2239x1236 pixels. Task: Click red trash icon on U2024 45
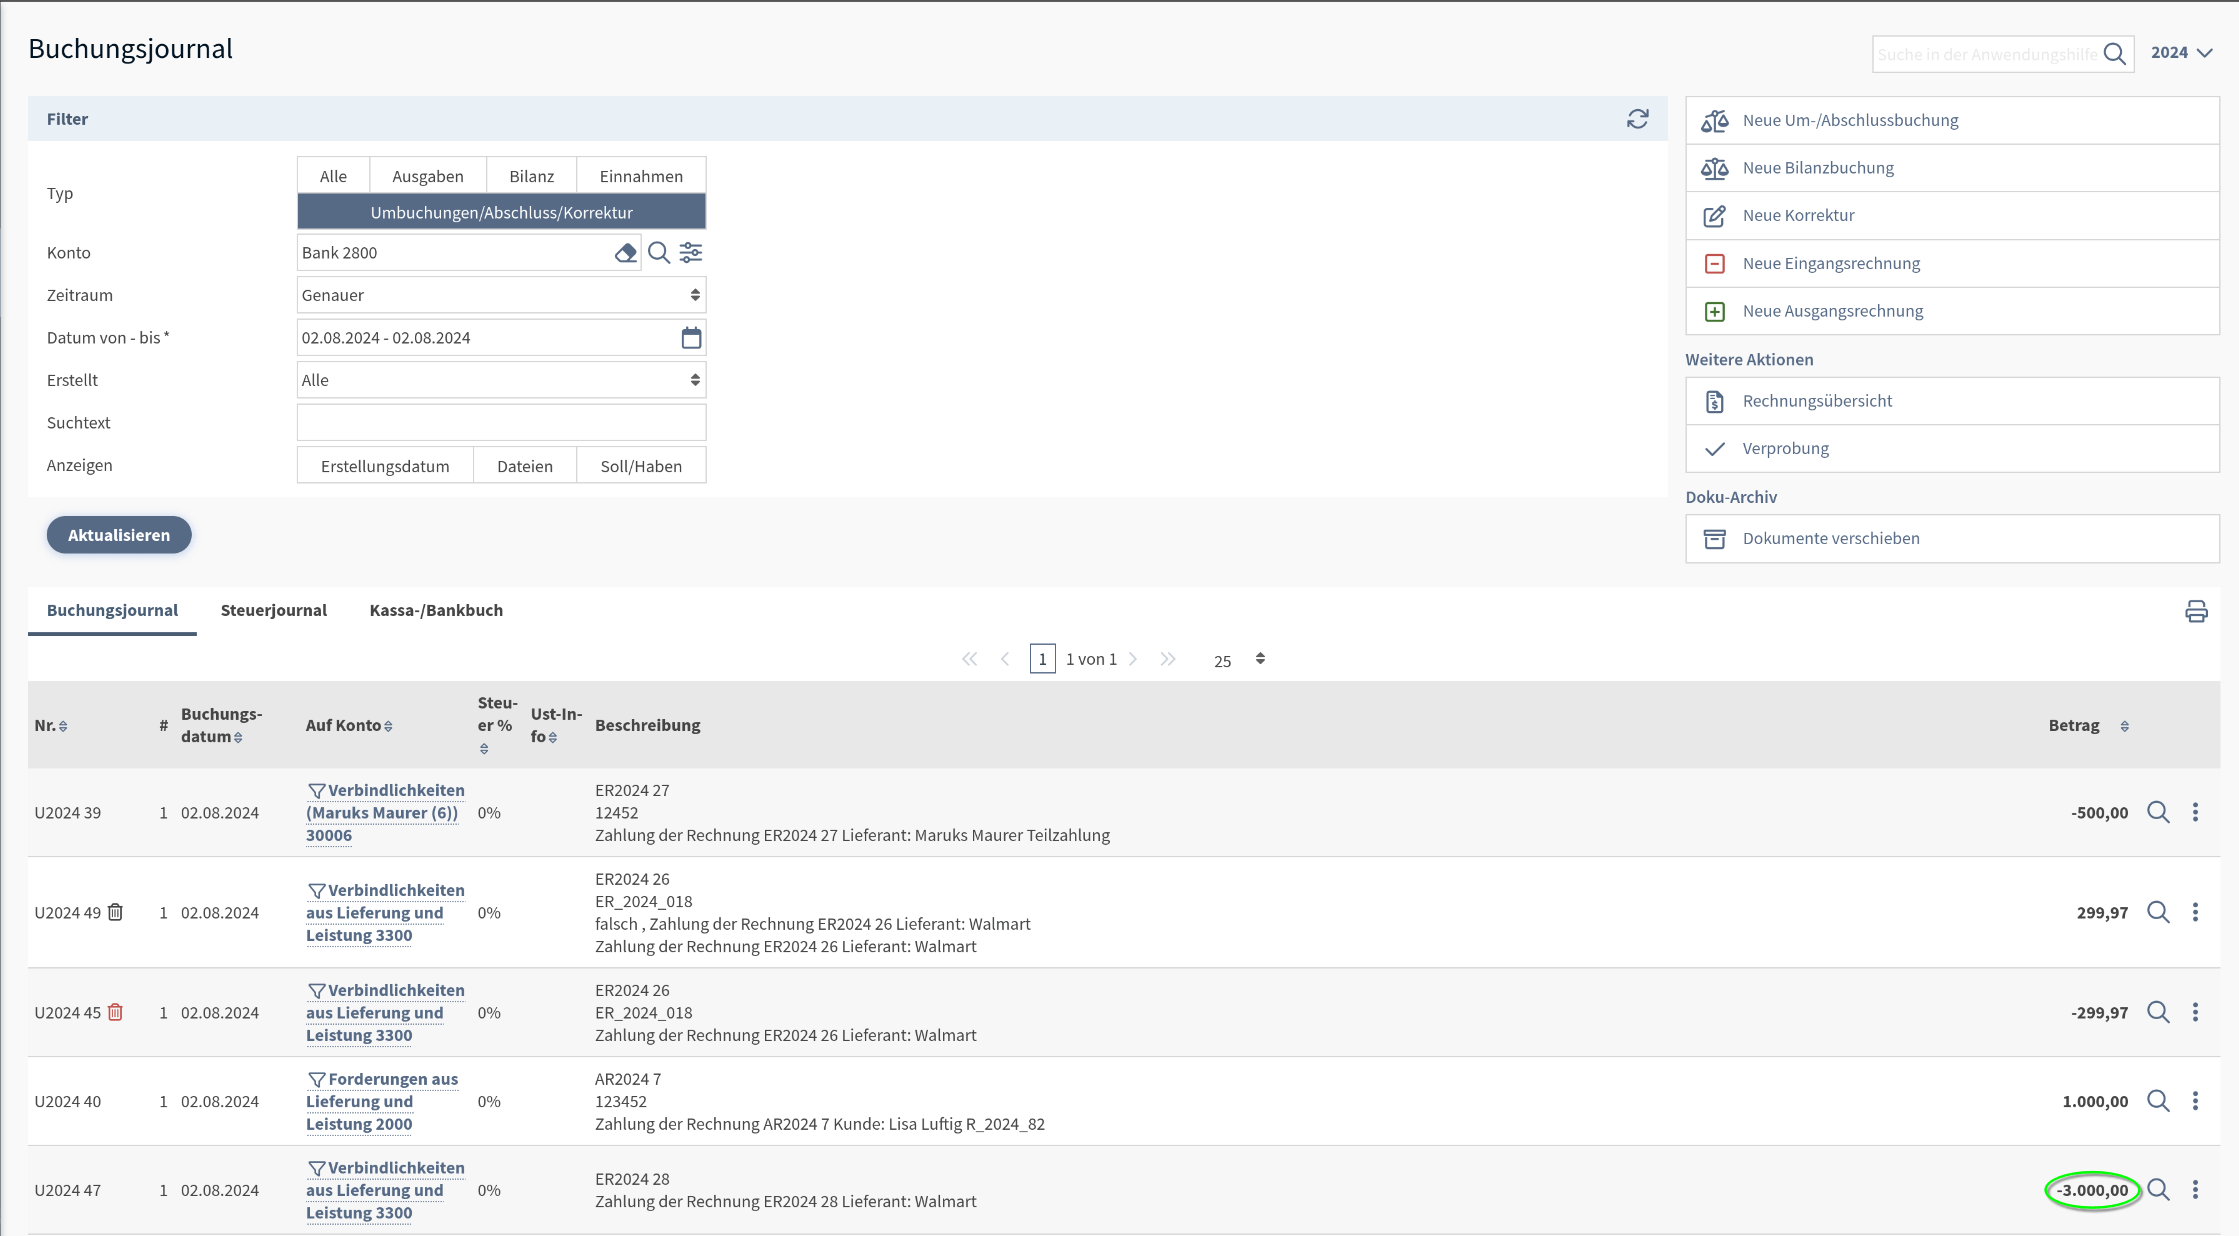pos(116,1012)
